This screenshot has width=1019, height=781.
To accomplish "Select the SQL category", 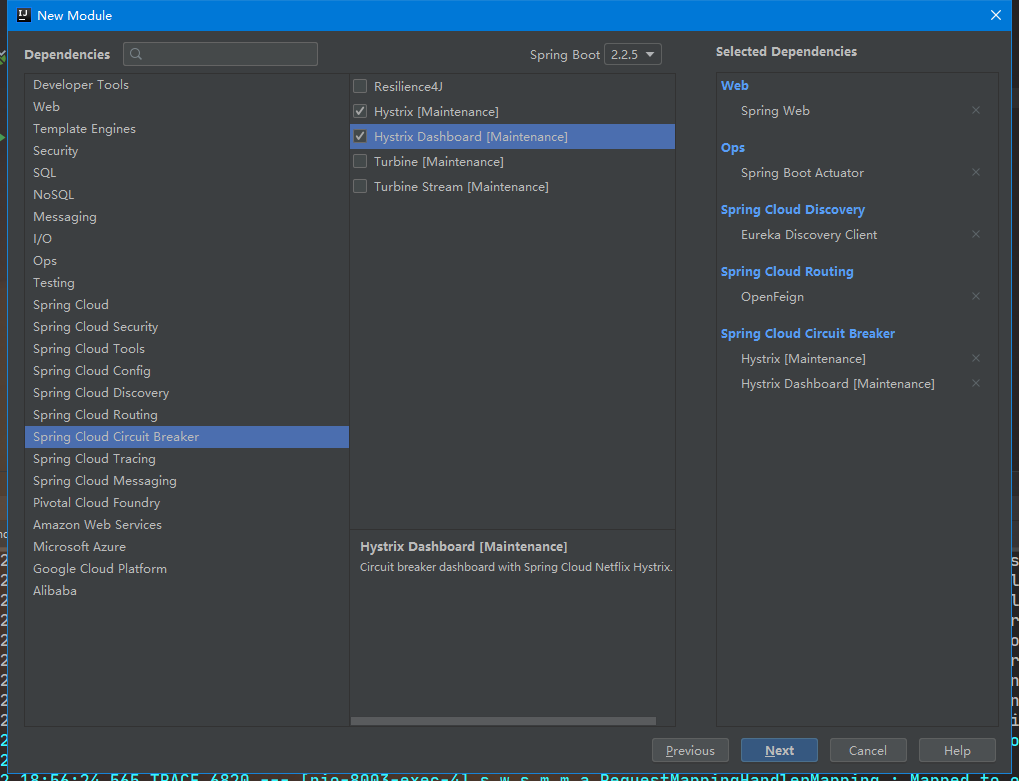I will pos(187,173).
